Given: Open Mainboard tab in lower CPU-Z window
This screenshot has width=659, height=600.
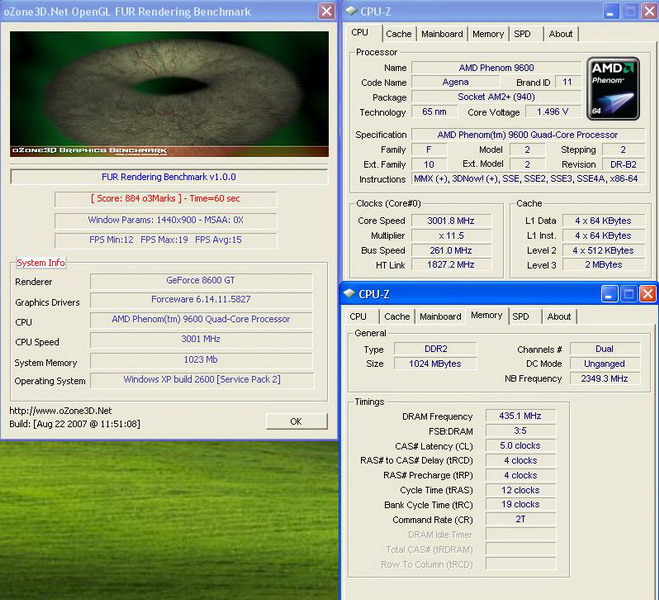Looking at the screenshot, I should click(440, 316).
